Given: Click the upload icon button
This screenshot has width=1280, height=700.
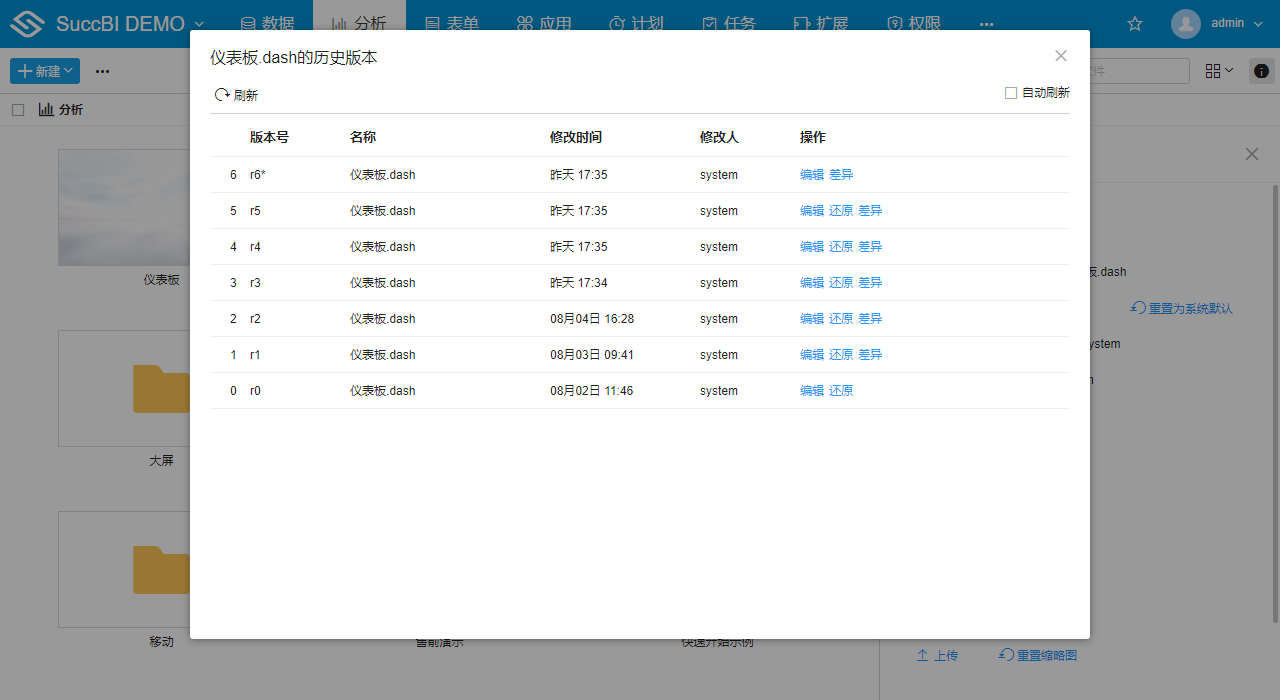Looking at the screenshot, I should [923, 655].
